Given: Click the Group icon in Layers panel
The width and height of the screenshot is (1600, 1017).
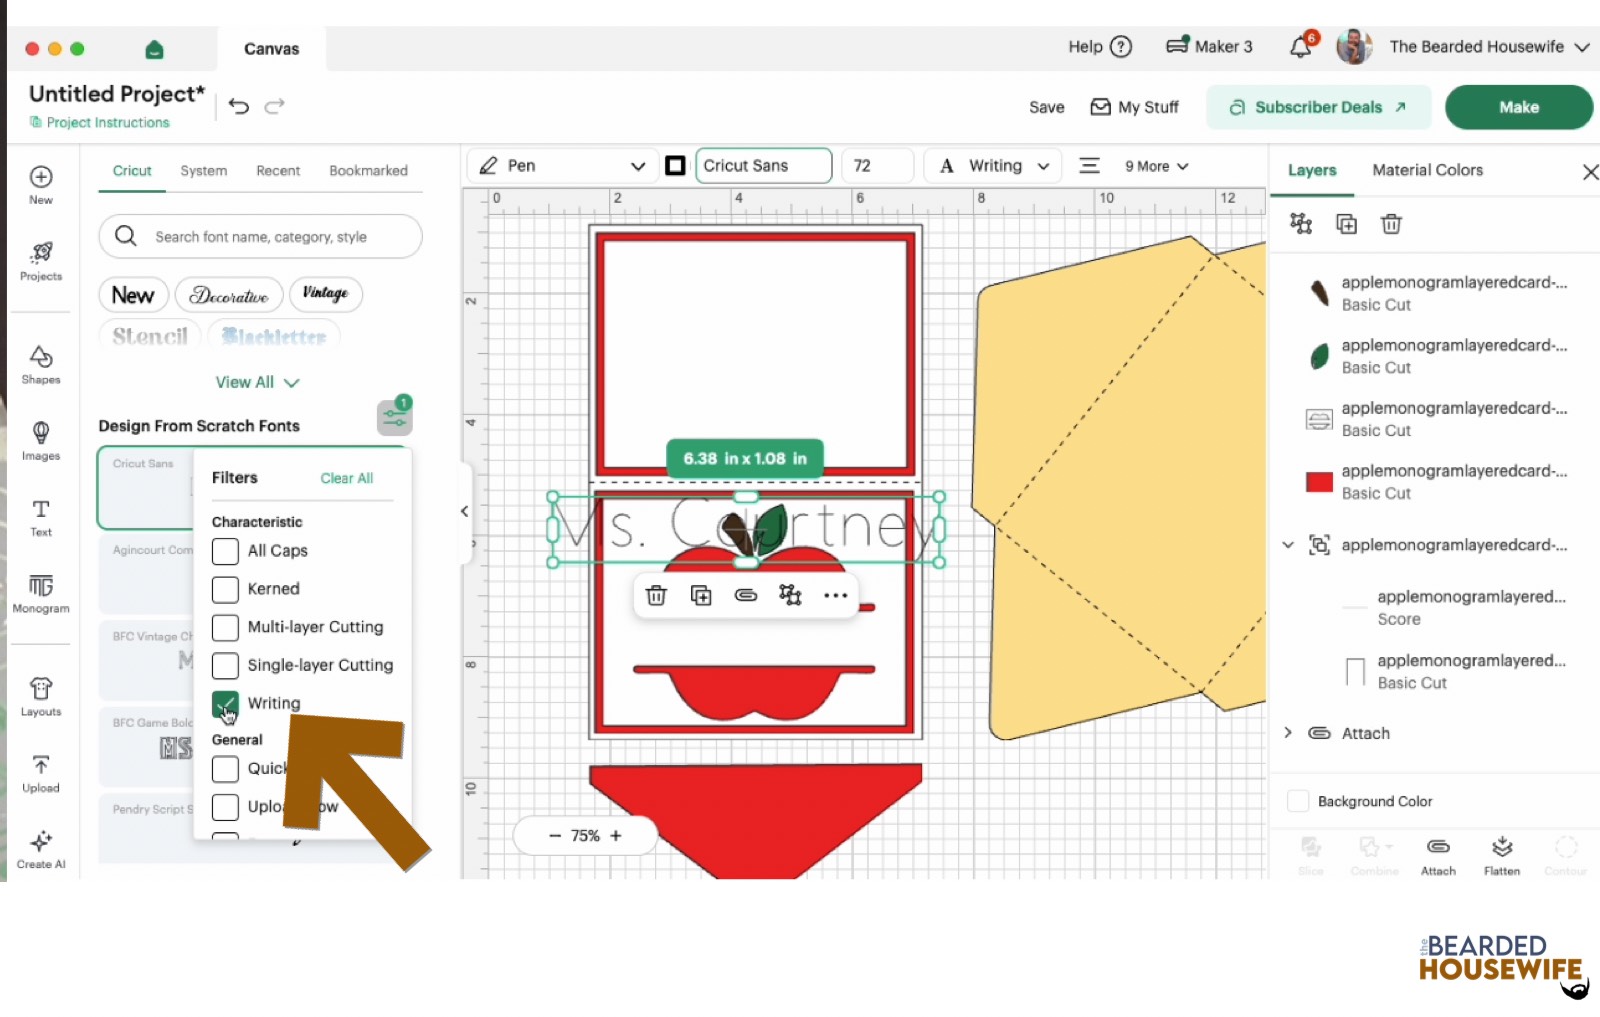Looking at the screenshot, I should pyautogui.click(x=1301, y=223).
